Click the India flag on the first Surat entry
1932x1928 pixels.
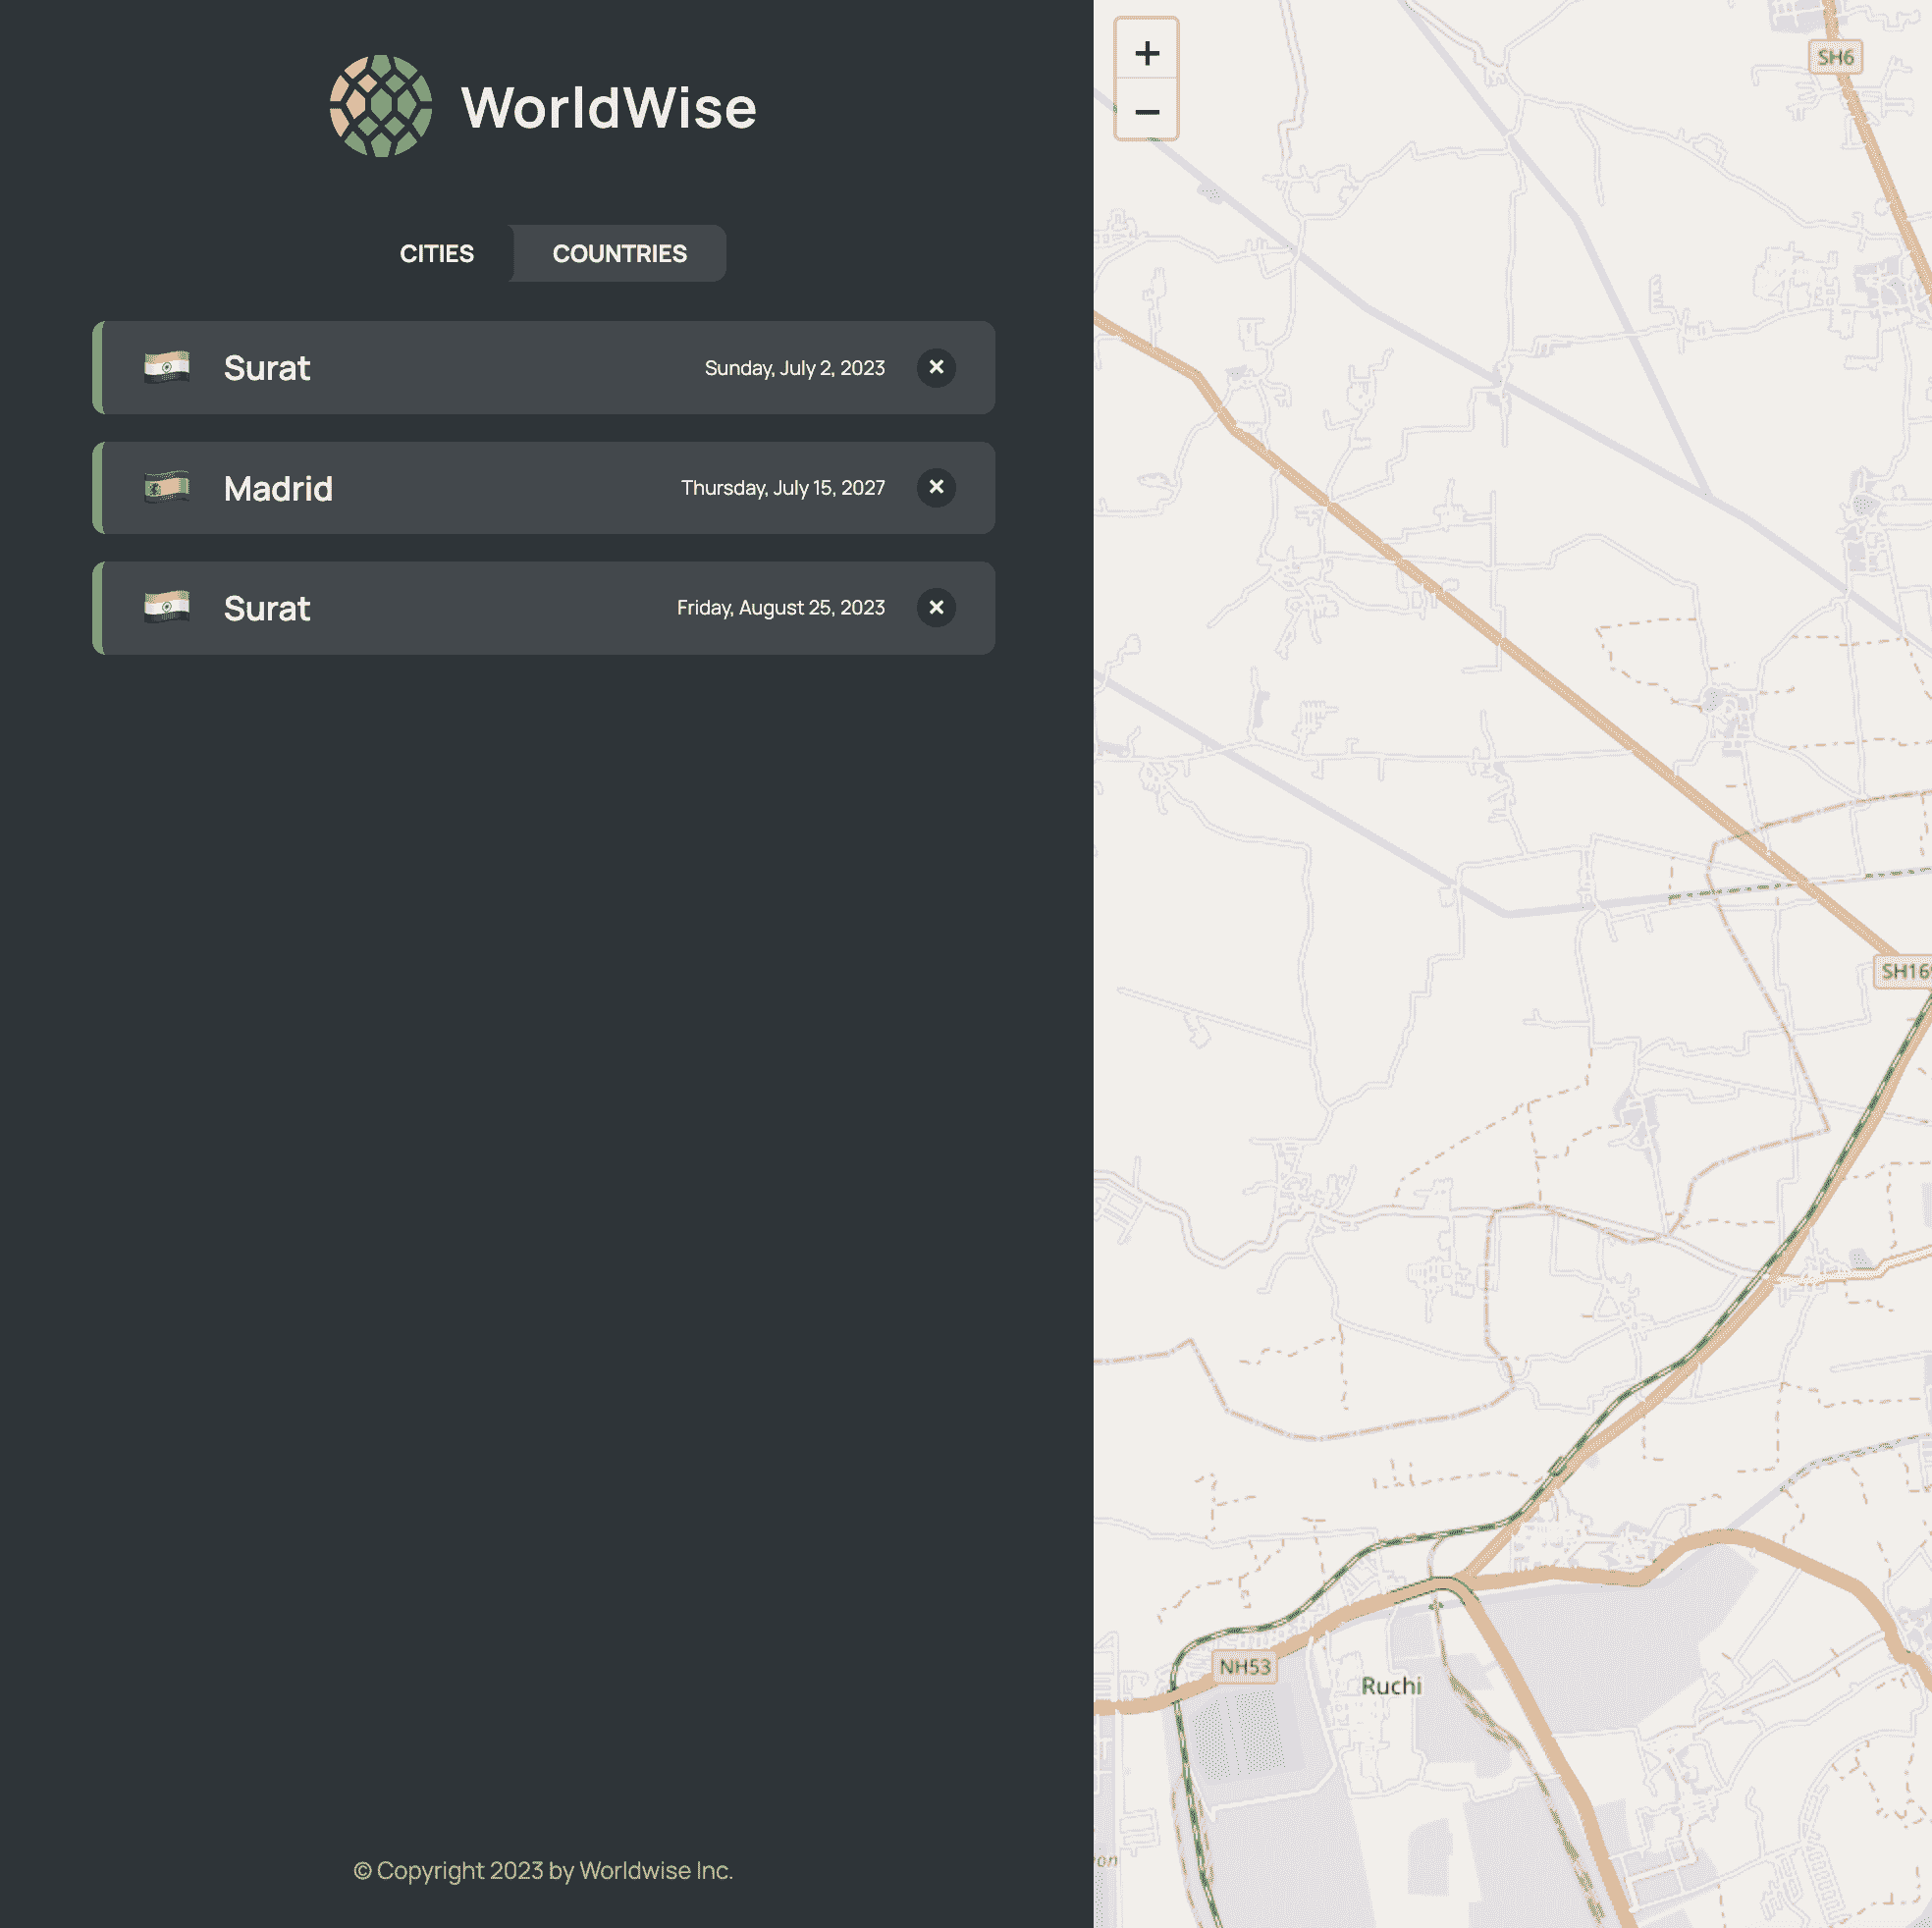pyautogui.click(x=165, y=368)
